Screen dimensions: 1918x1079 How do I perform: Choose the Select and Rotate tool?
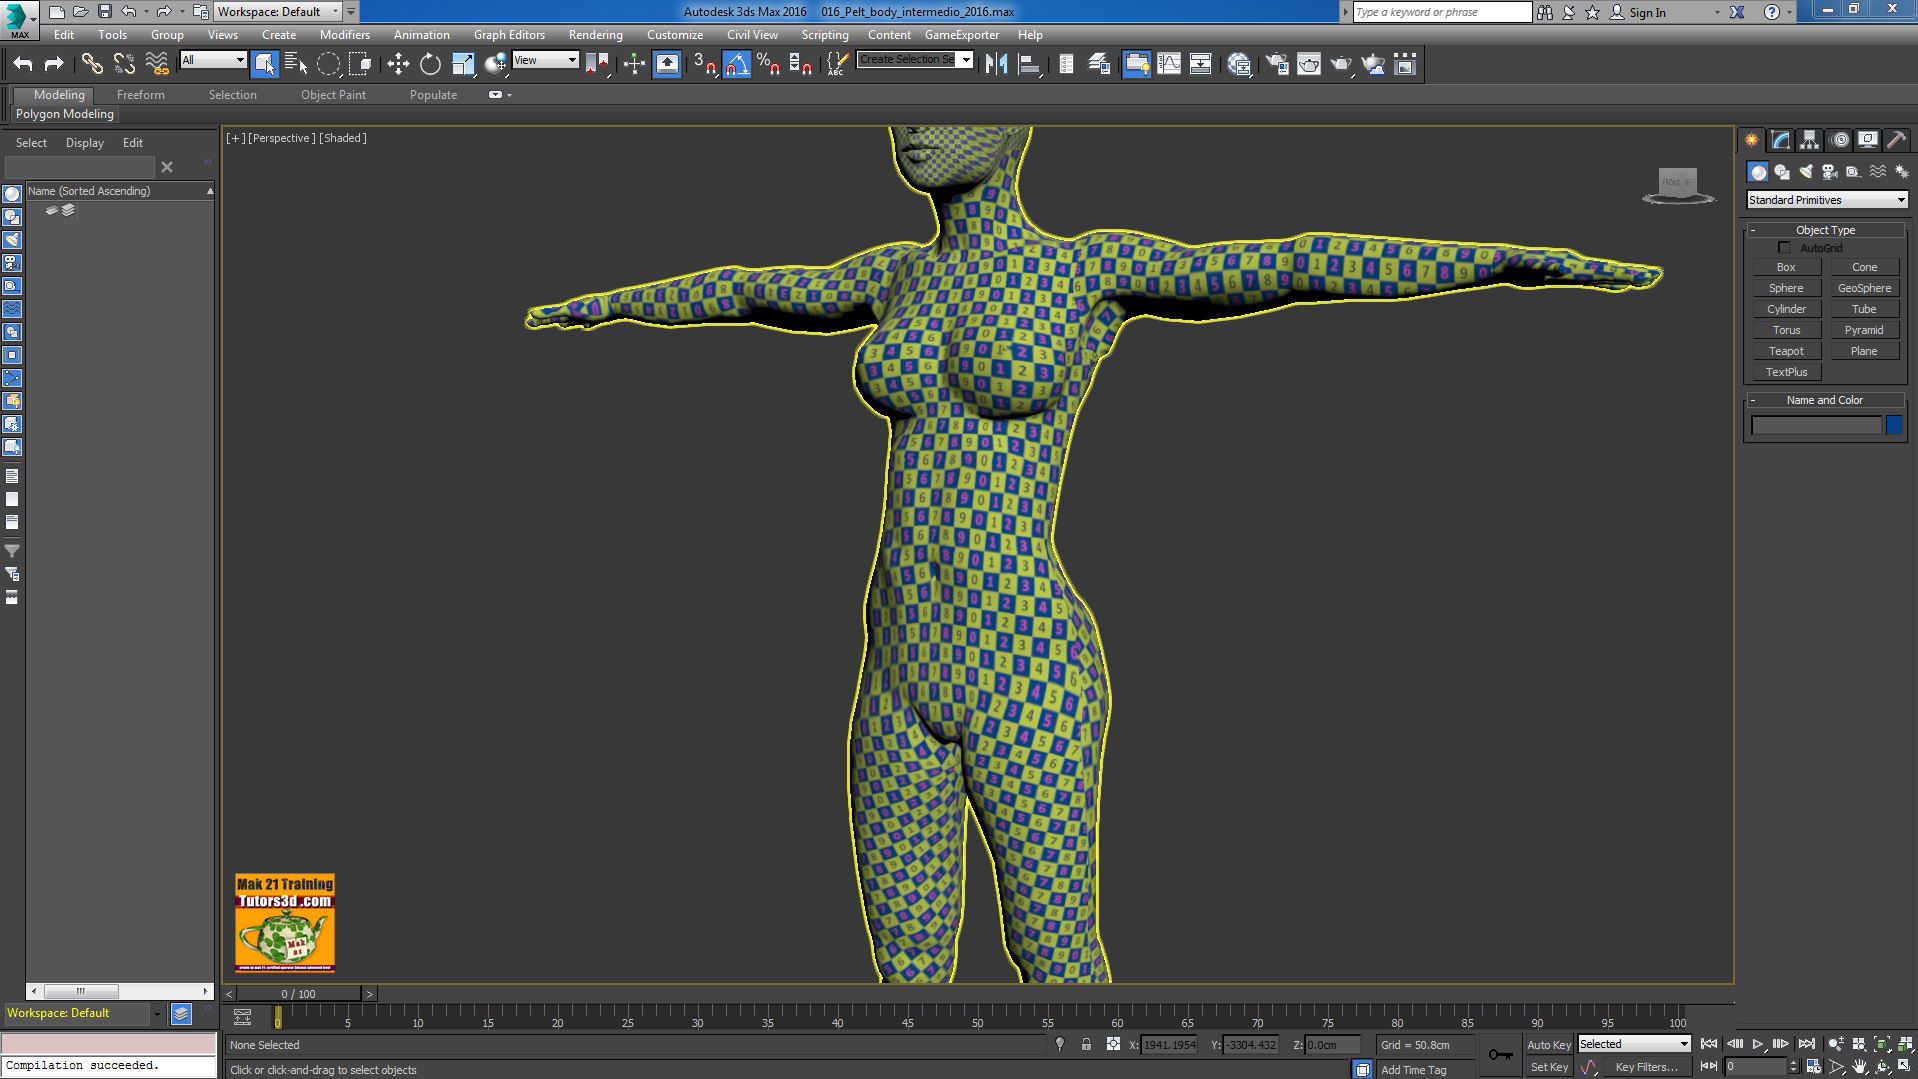(430, 64)
